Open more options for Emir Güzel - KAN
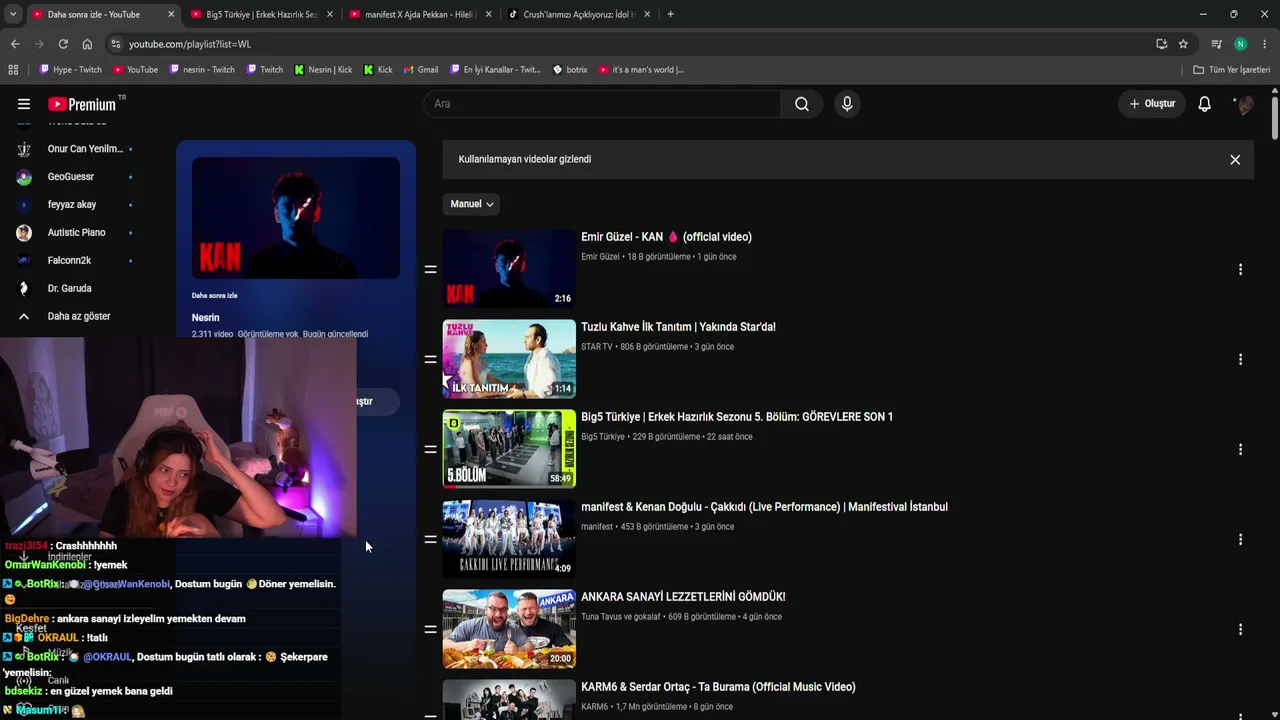This screenshot has width=1280, height=720. click(x=1240, y=269)
